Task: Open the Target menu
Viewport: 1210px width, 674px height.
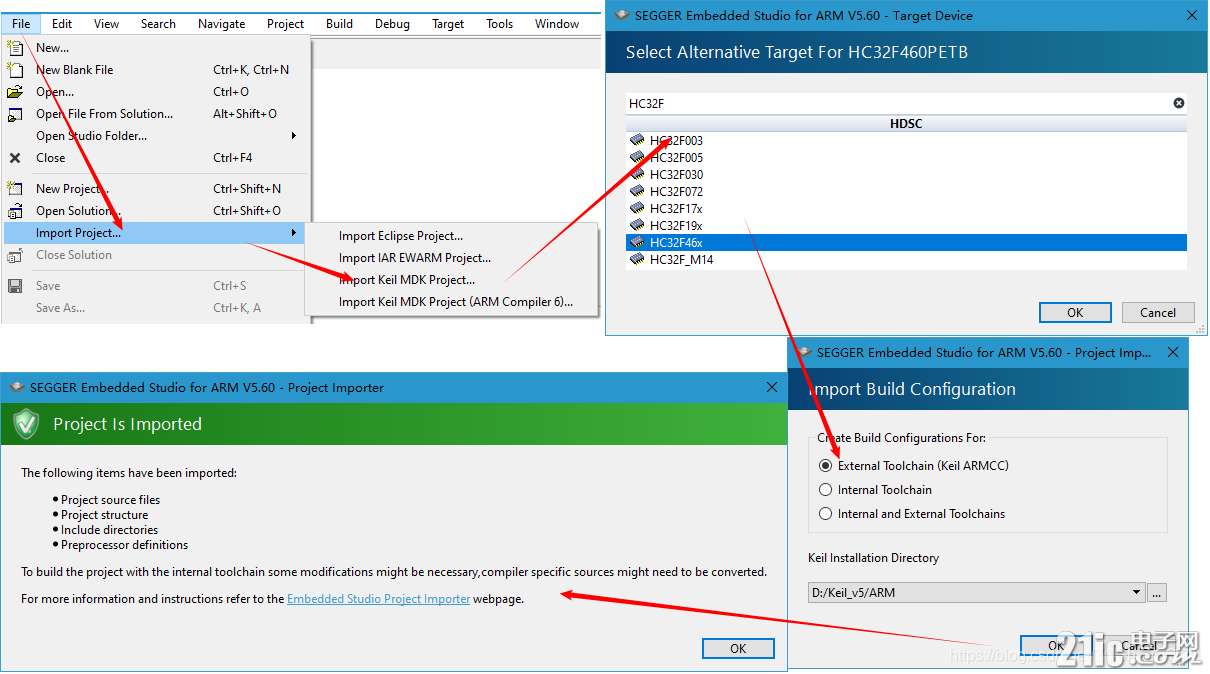Action: click(x=448, y=24)
